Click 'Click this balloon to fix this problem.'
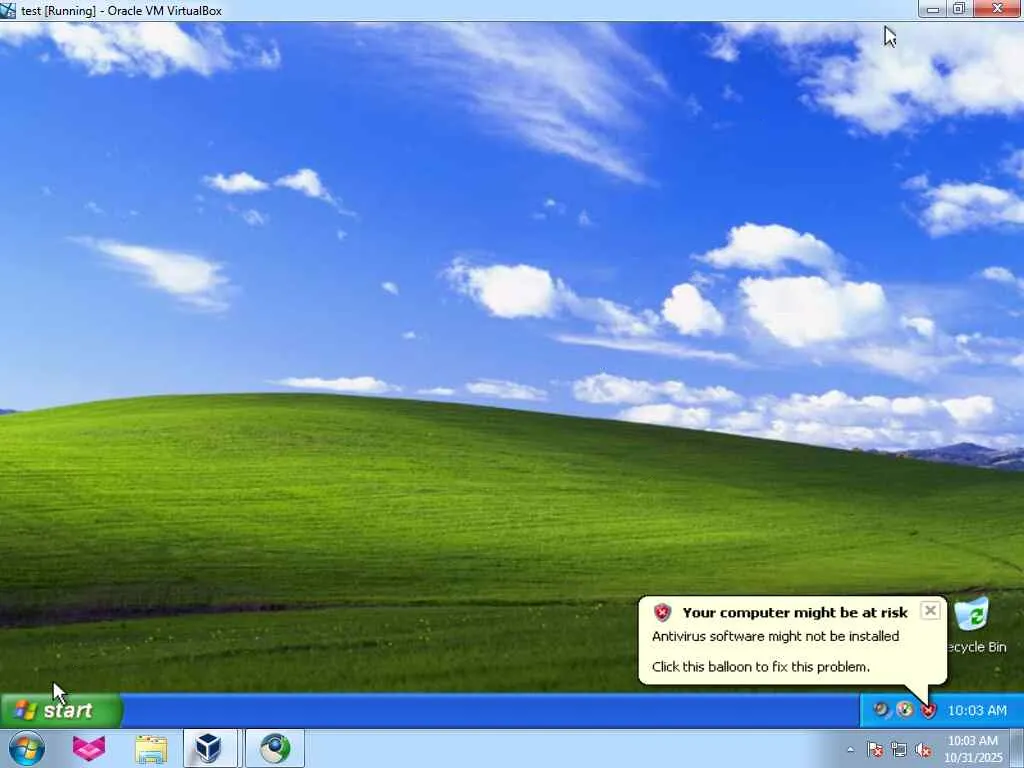 761,667
